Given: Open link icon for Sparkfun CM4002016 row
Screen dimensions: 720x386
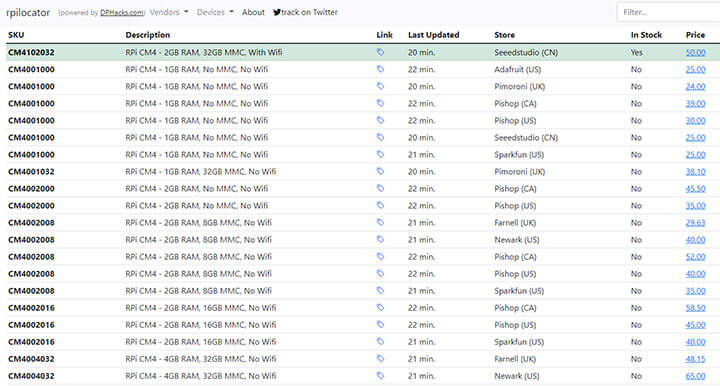Looking at the screenshot, I should (380, 341).
